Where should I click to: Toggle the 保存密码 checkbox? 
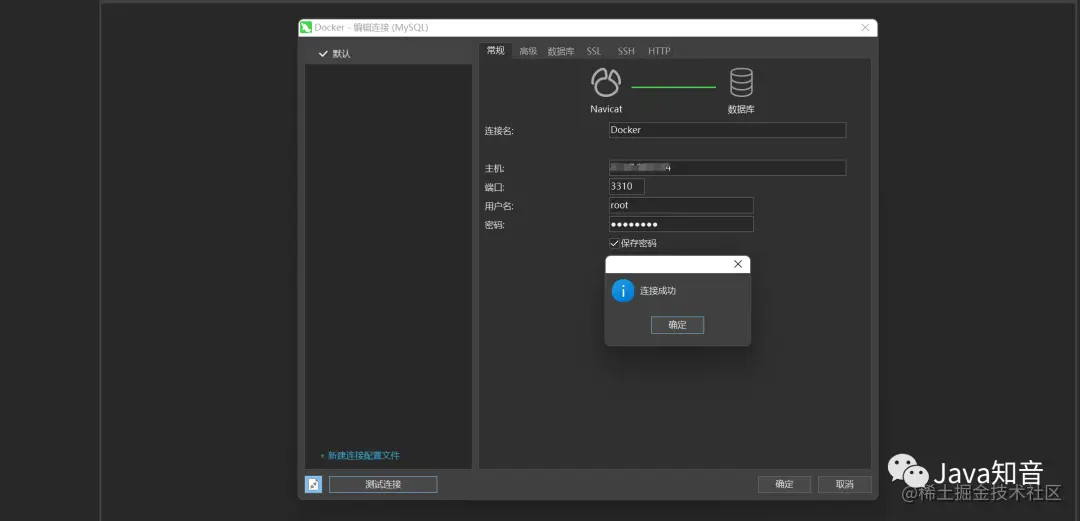[x=614, y=243]
